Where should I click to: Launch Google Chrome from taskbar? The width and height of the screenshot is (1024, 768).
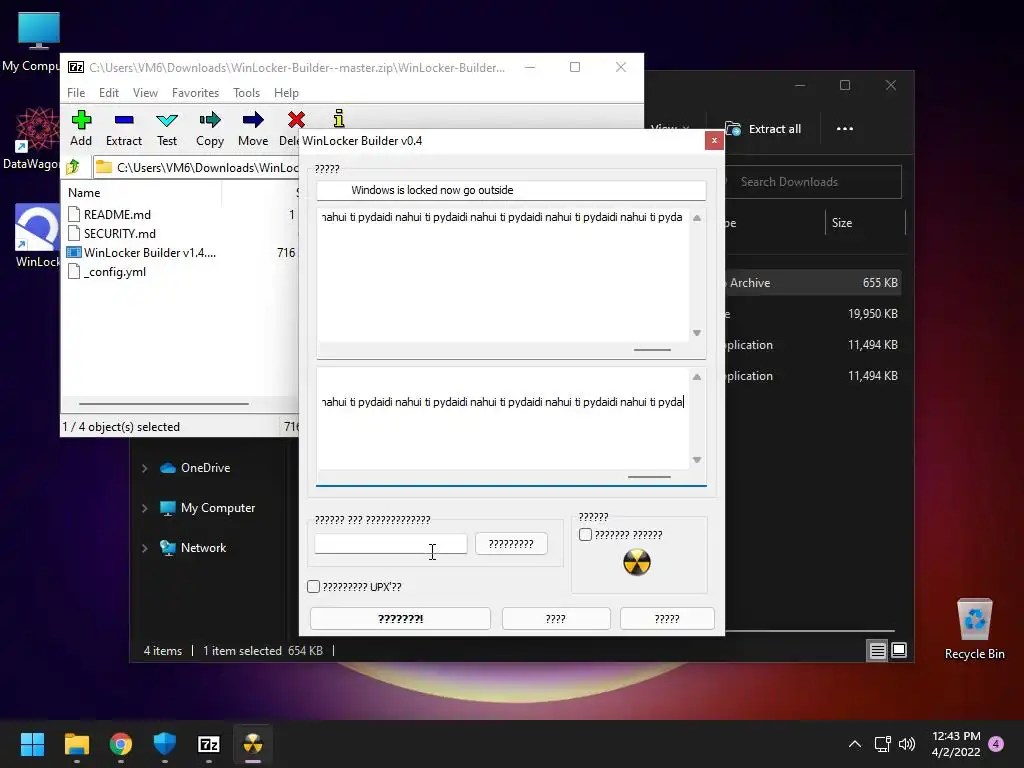pos(121,744)
